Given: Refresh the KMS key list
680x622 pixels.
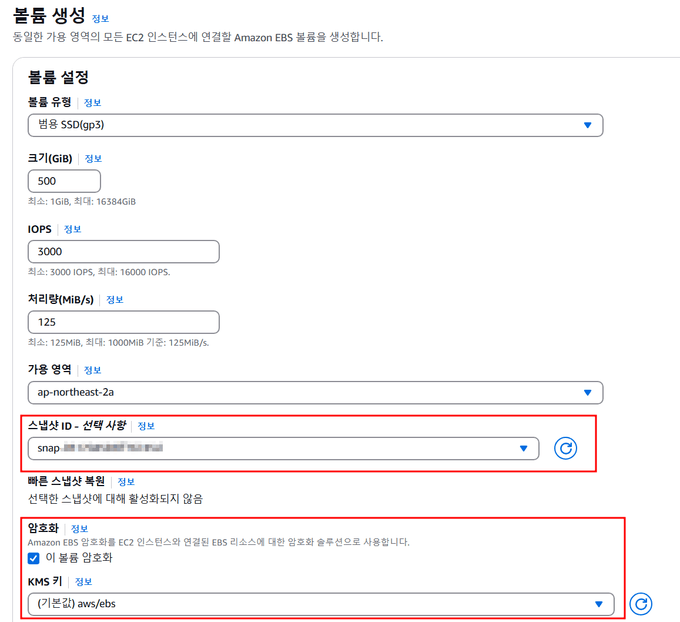Looking at the screenshot, I should [x=641, y=604].
